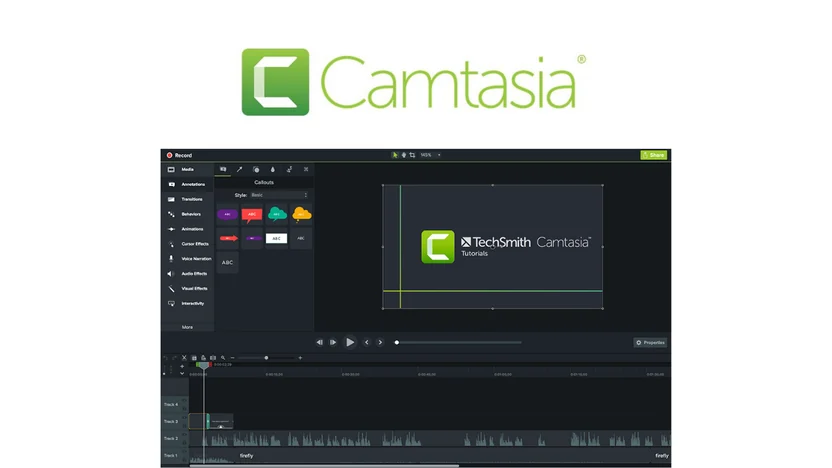Choose the red arrow callout
The height and width of the screenshot is (468, 832).
click(227, 238)
